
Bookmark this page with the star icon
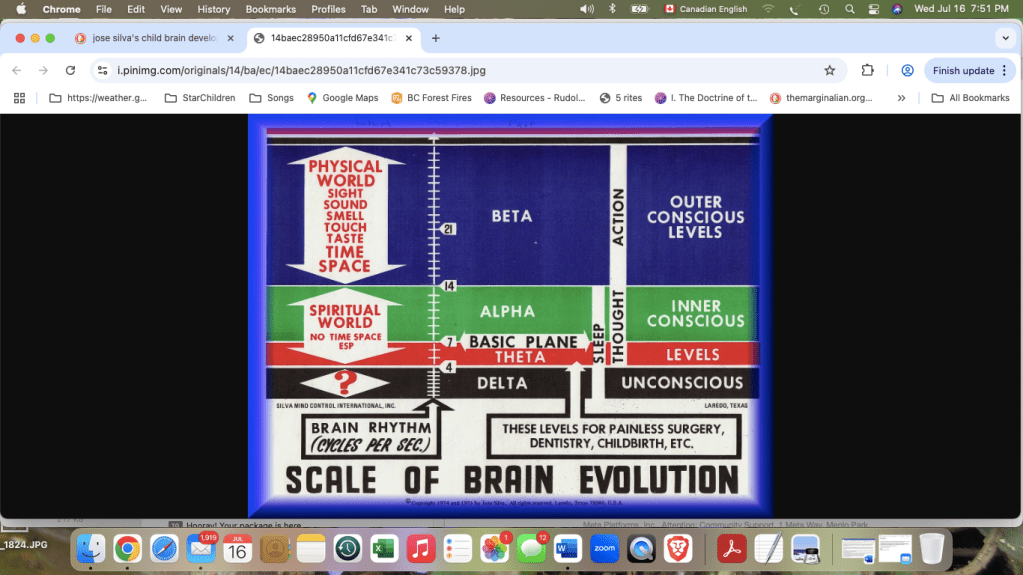point(829,71)
